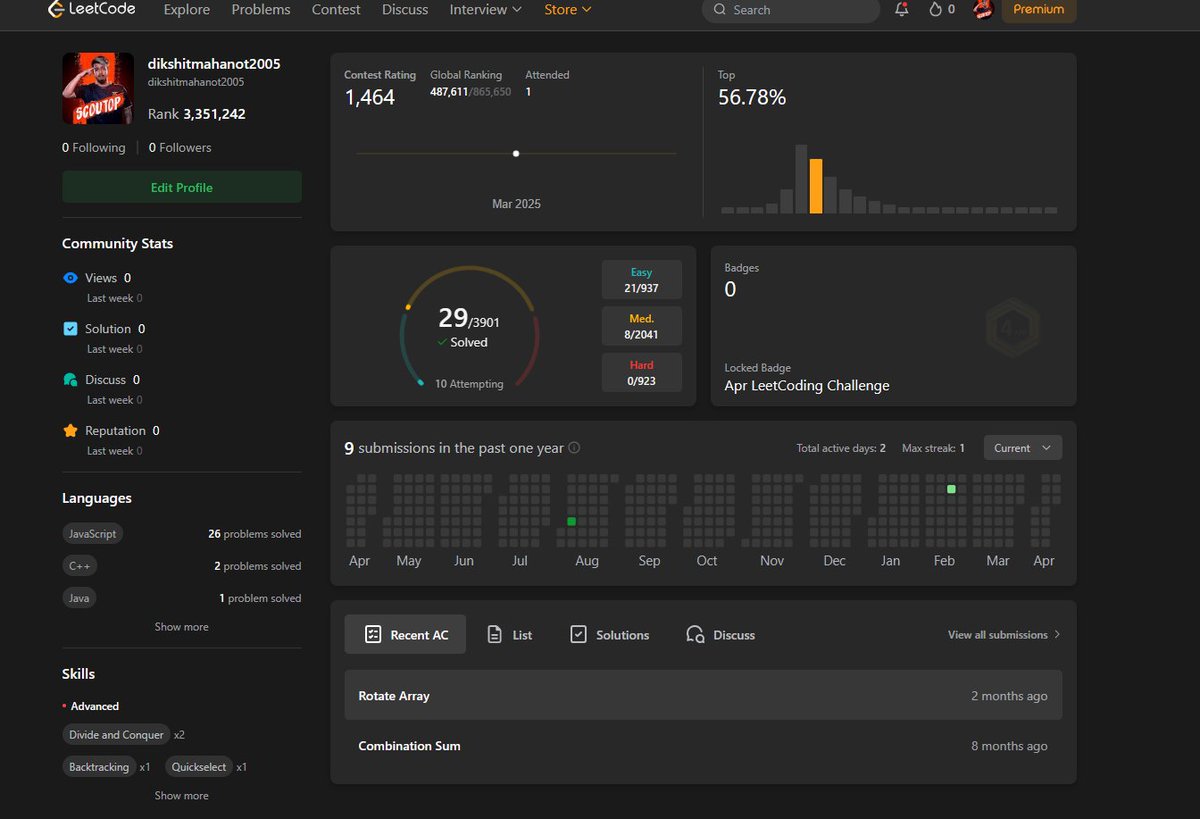Click the highlighted orange histogram bar

click(x=816, y=186)
